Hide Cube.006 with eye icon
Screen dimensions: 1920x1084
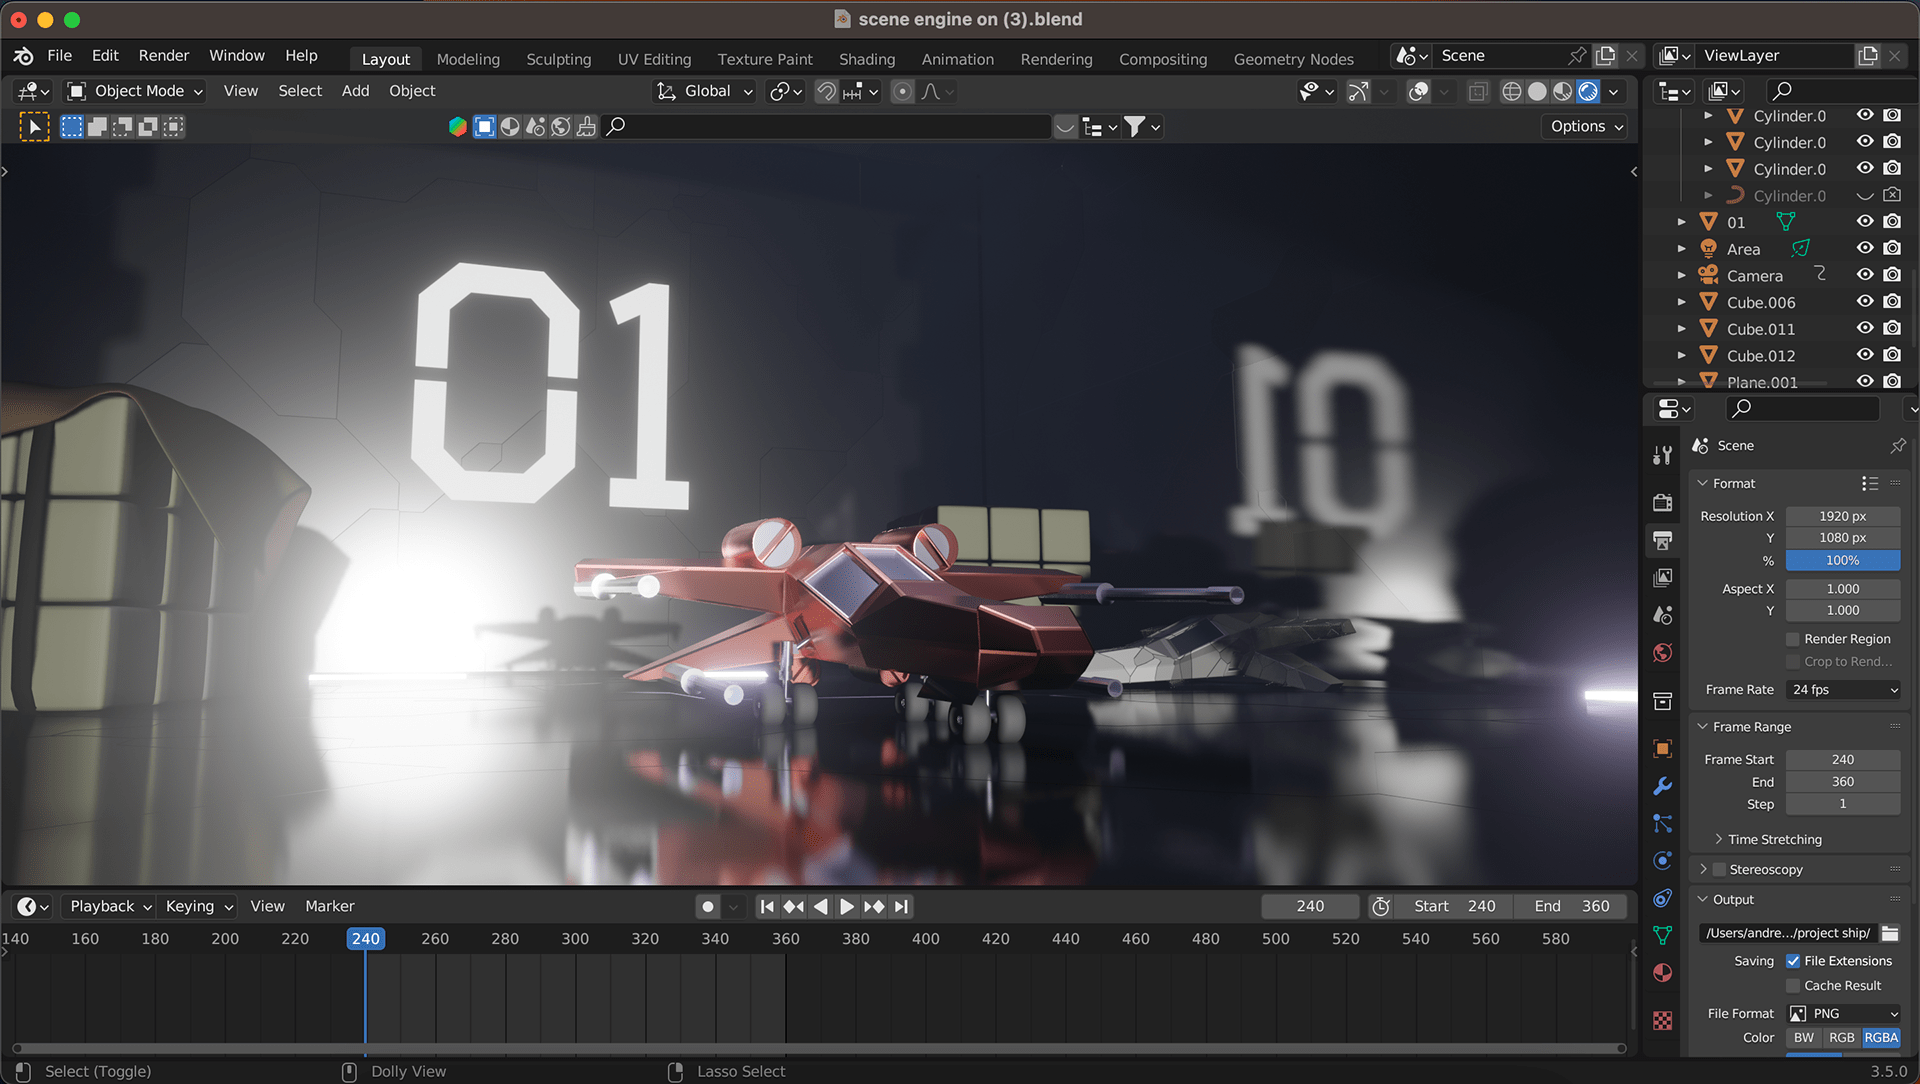coord(1865,301)
